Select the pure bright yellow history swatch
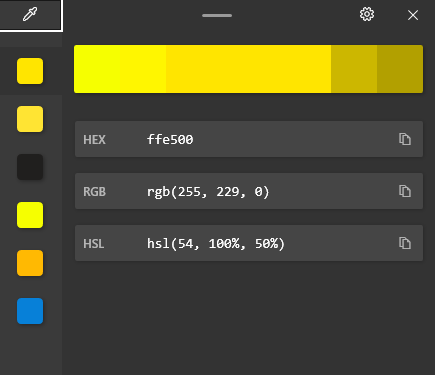The height and width of the screenshot is (375, 435). [30, 215]
